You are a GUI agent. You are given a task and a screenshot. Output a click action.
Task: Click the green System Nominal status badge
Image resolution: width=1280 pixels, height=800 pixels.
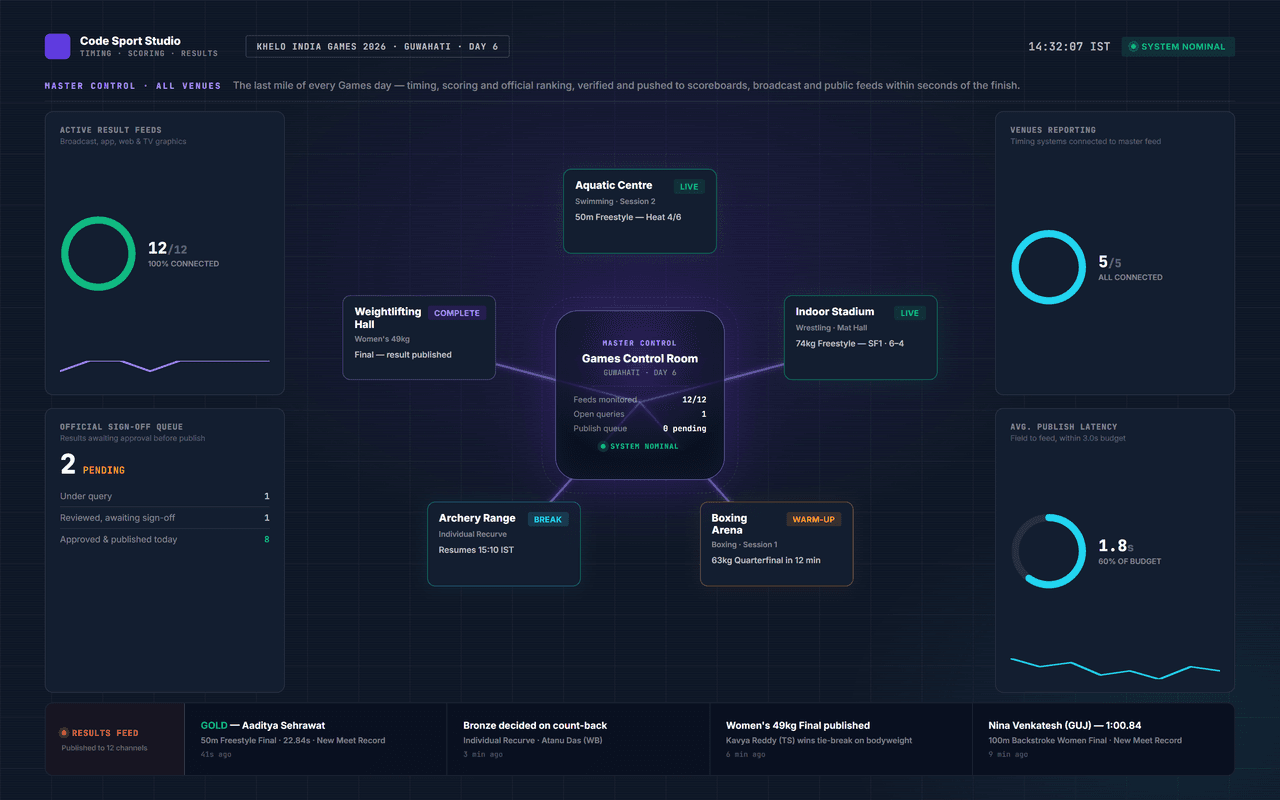coord(1178,47)
